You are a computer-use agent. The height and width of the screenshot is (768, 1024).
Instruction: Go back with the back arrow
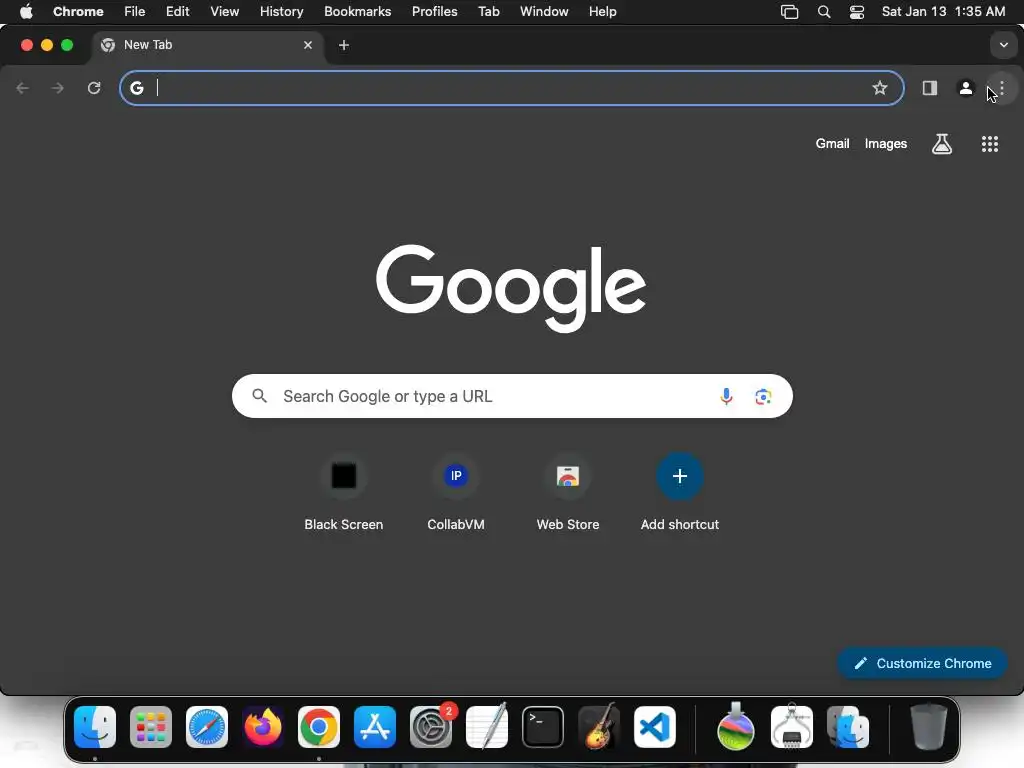click(22, 88)
